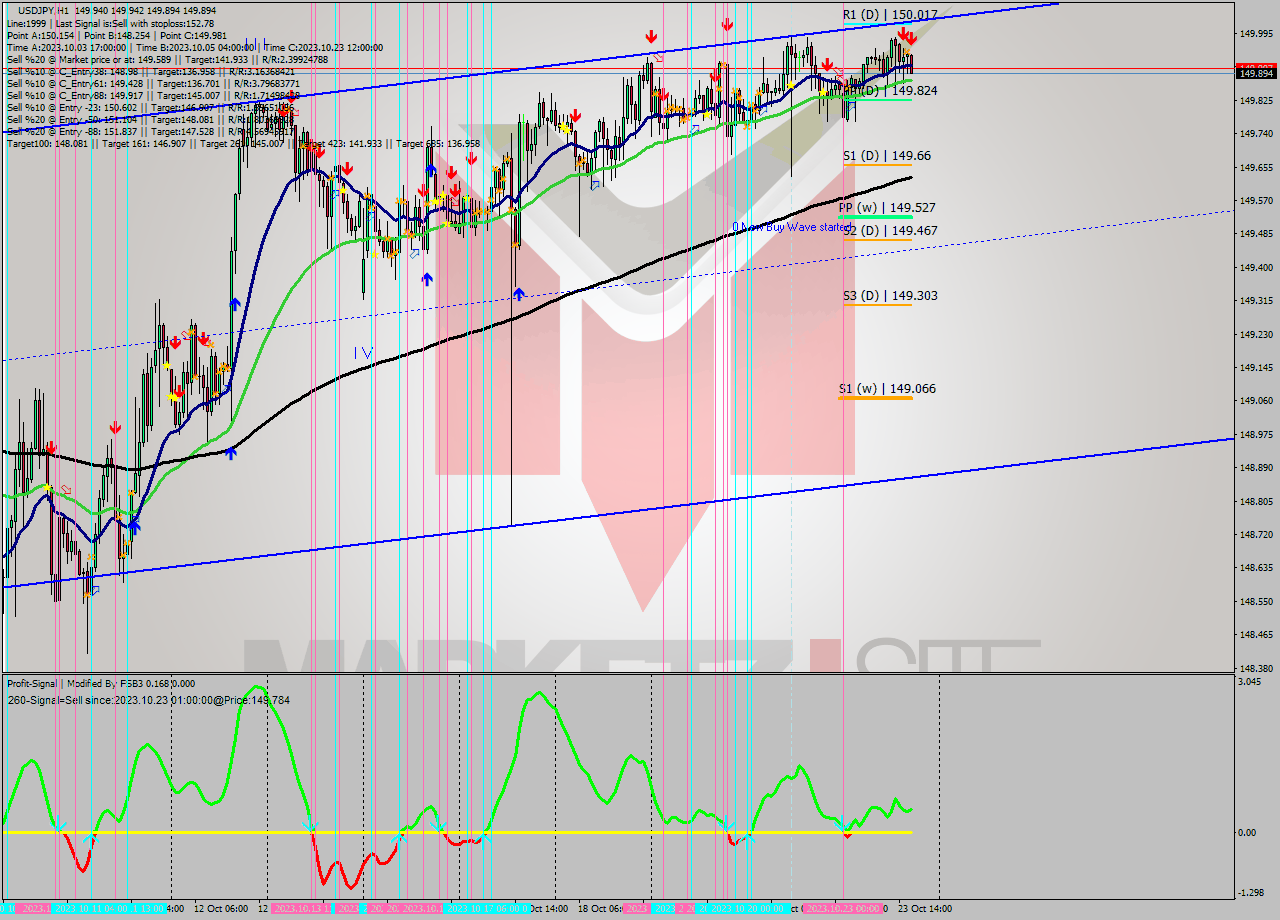This screenshot has width=1280, height=920.
Task: Click the '0 New Buy Wave started' text
Action: [x=790, y=226]
